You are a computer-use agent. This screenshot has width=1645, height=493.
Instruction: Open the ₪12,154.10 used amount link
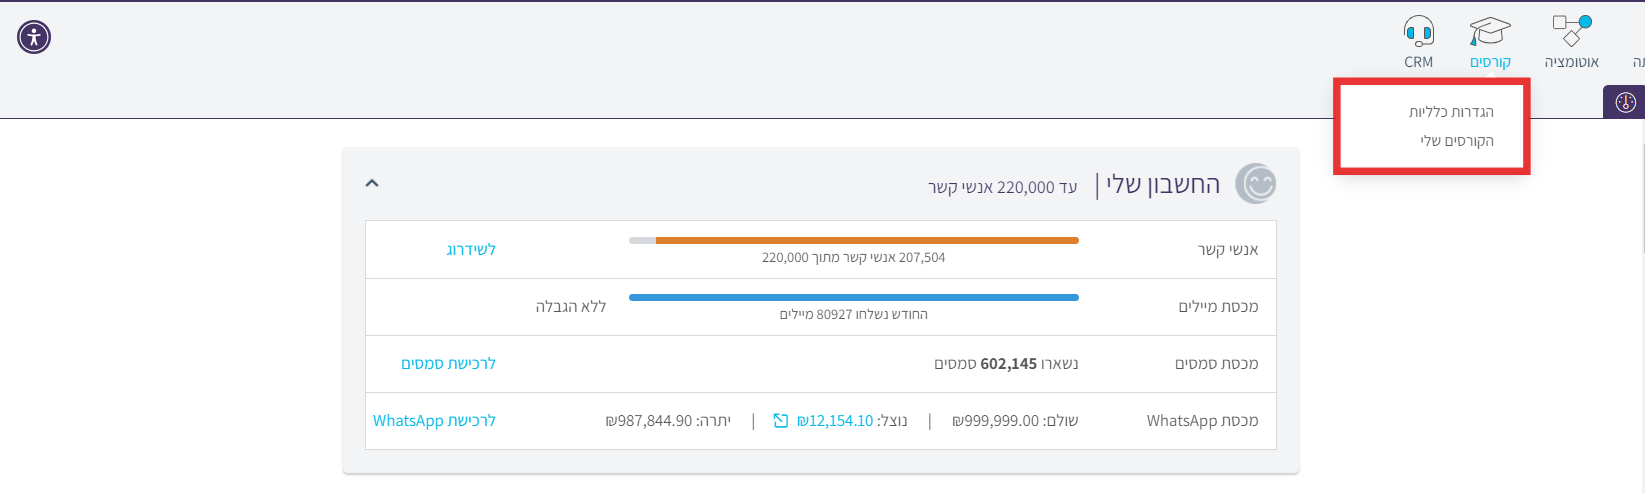click(x=835, y=421)
